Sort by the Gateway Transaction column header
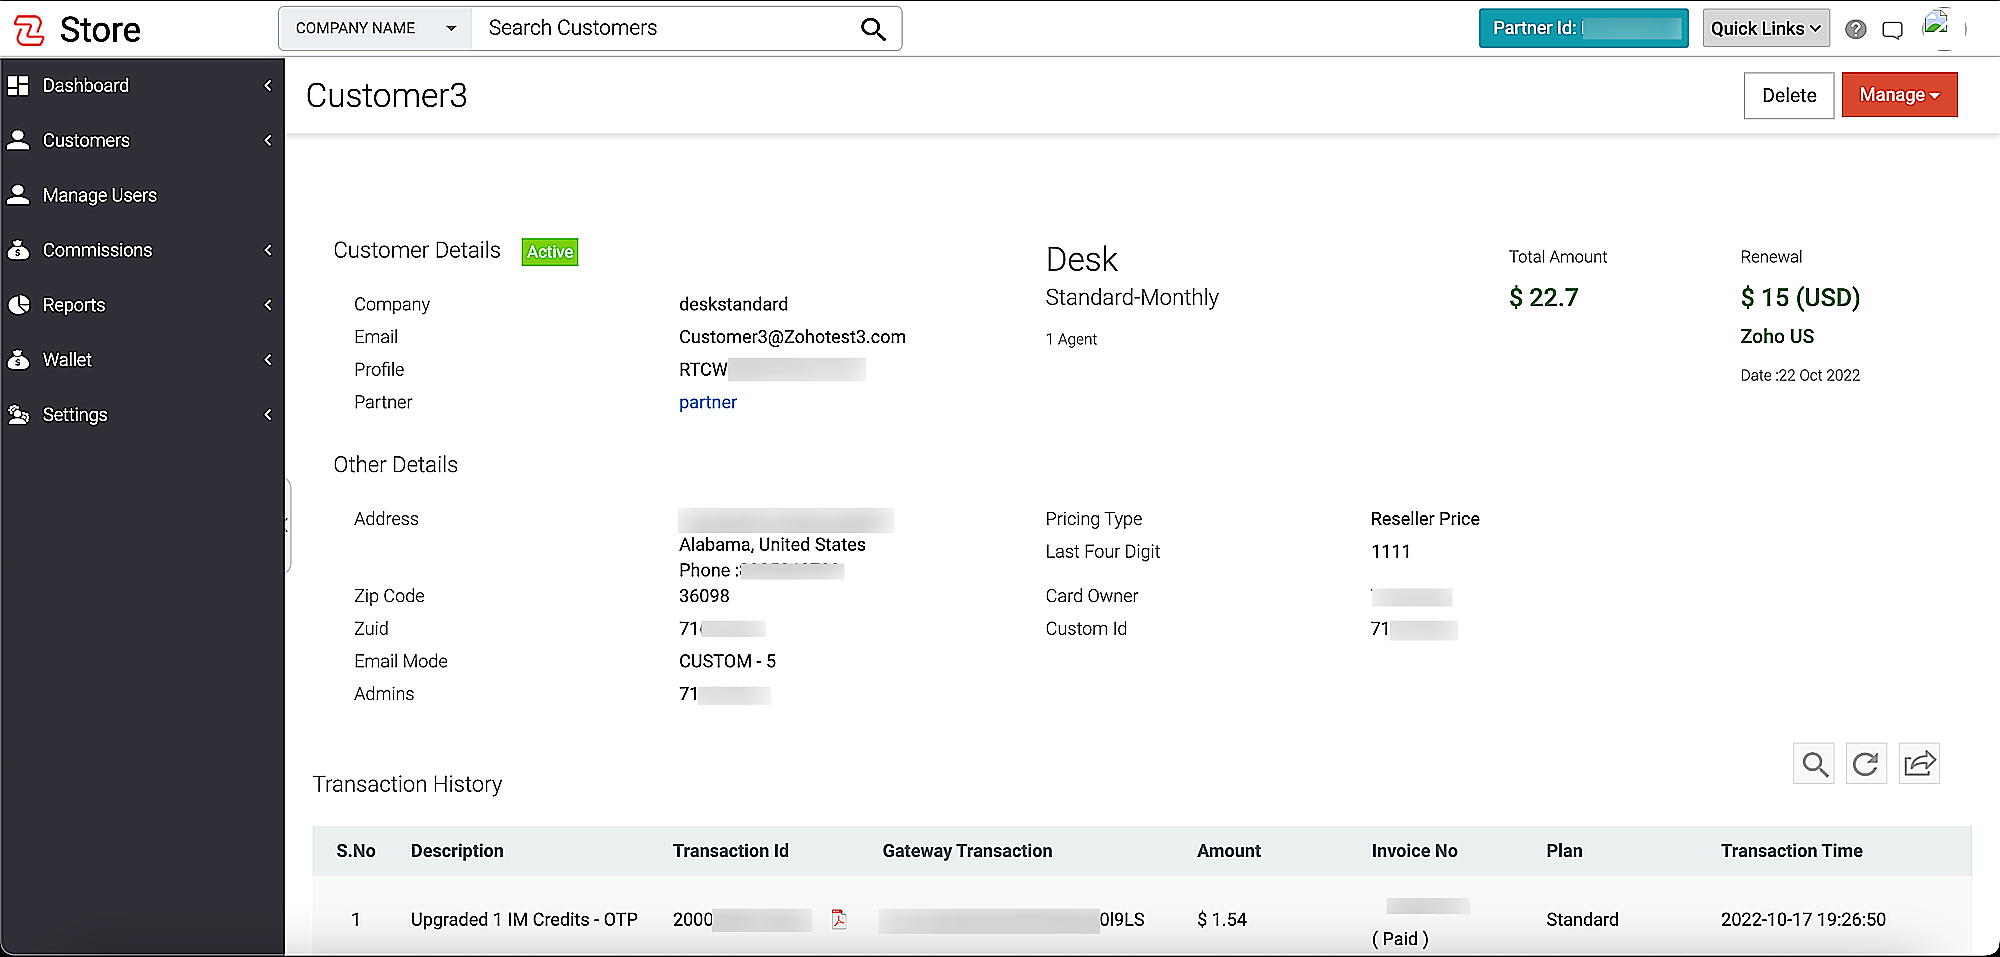 (x=967, y=851)
